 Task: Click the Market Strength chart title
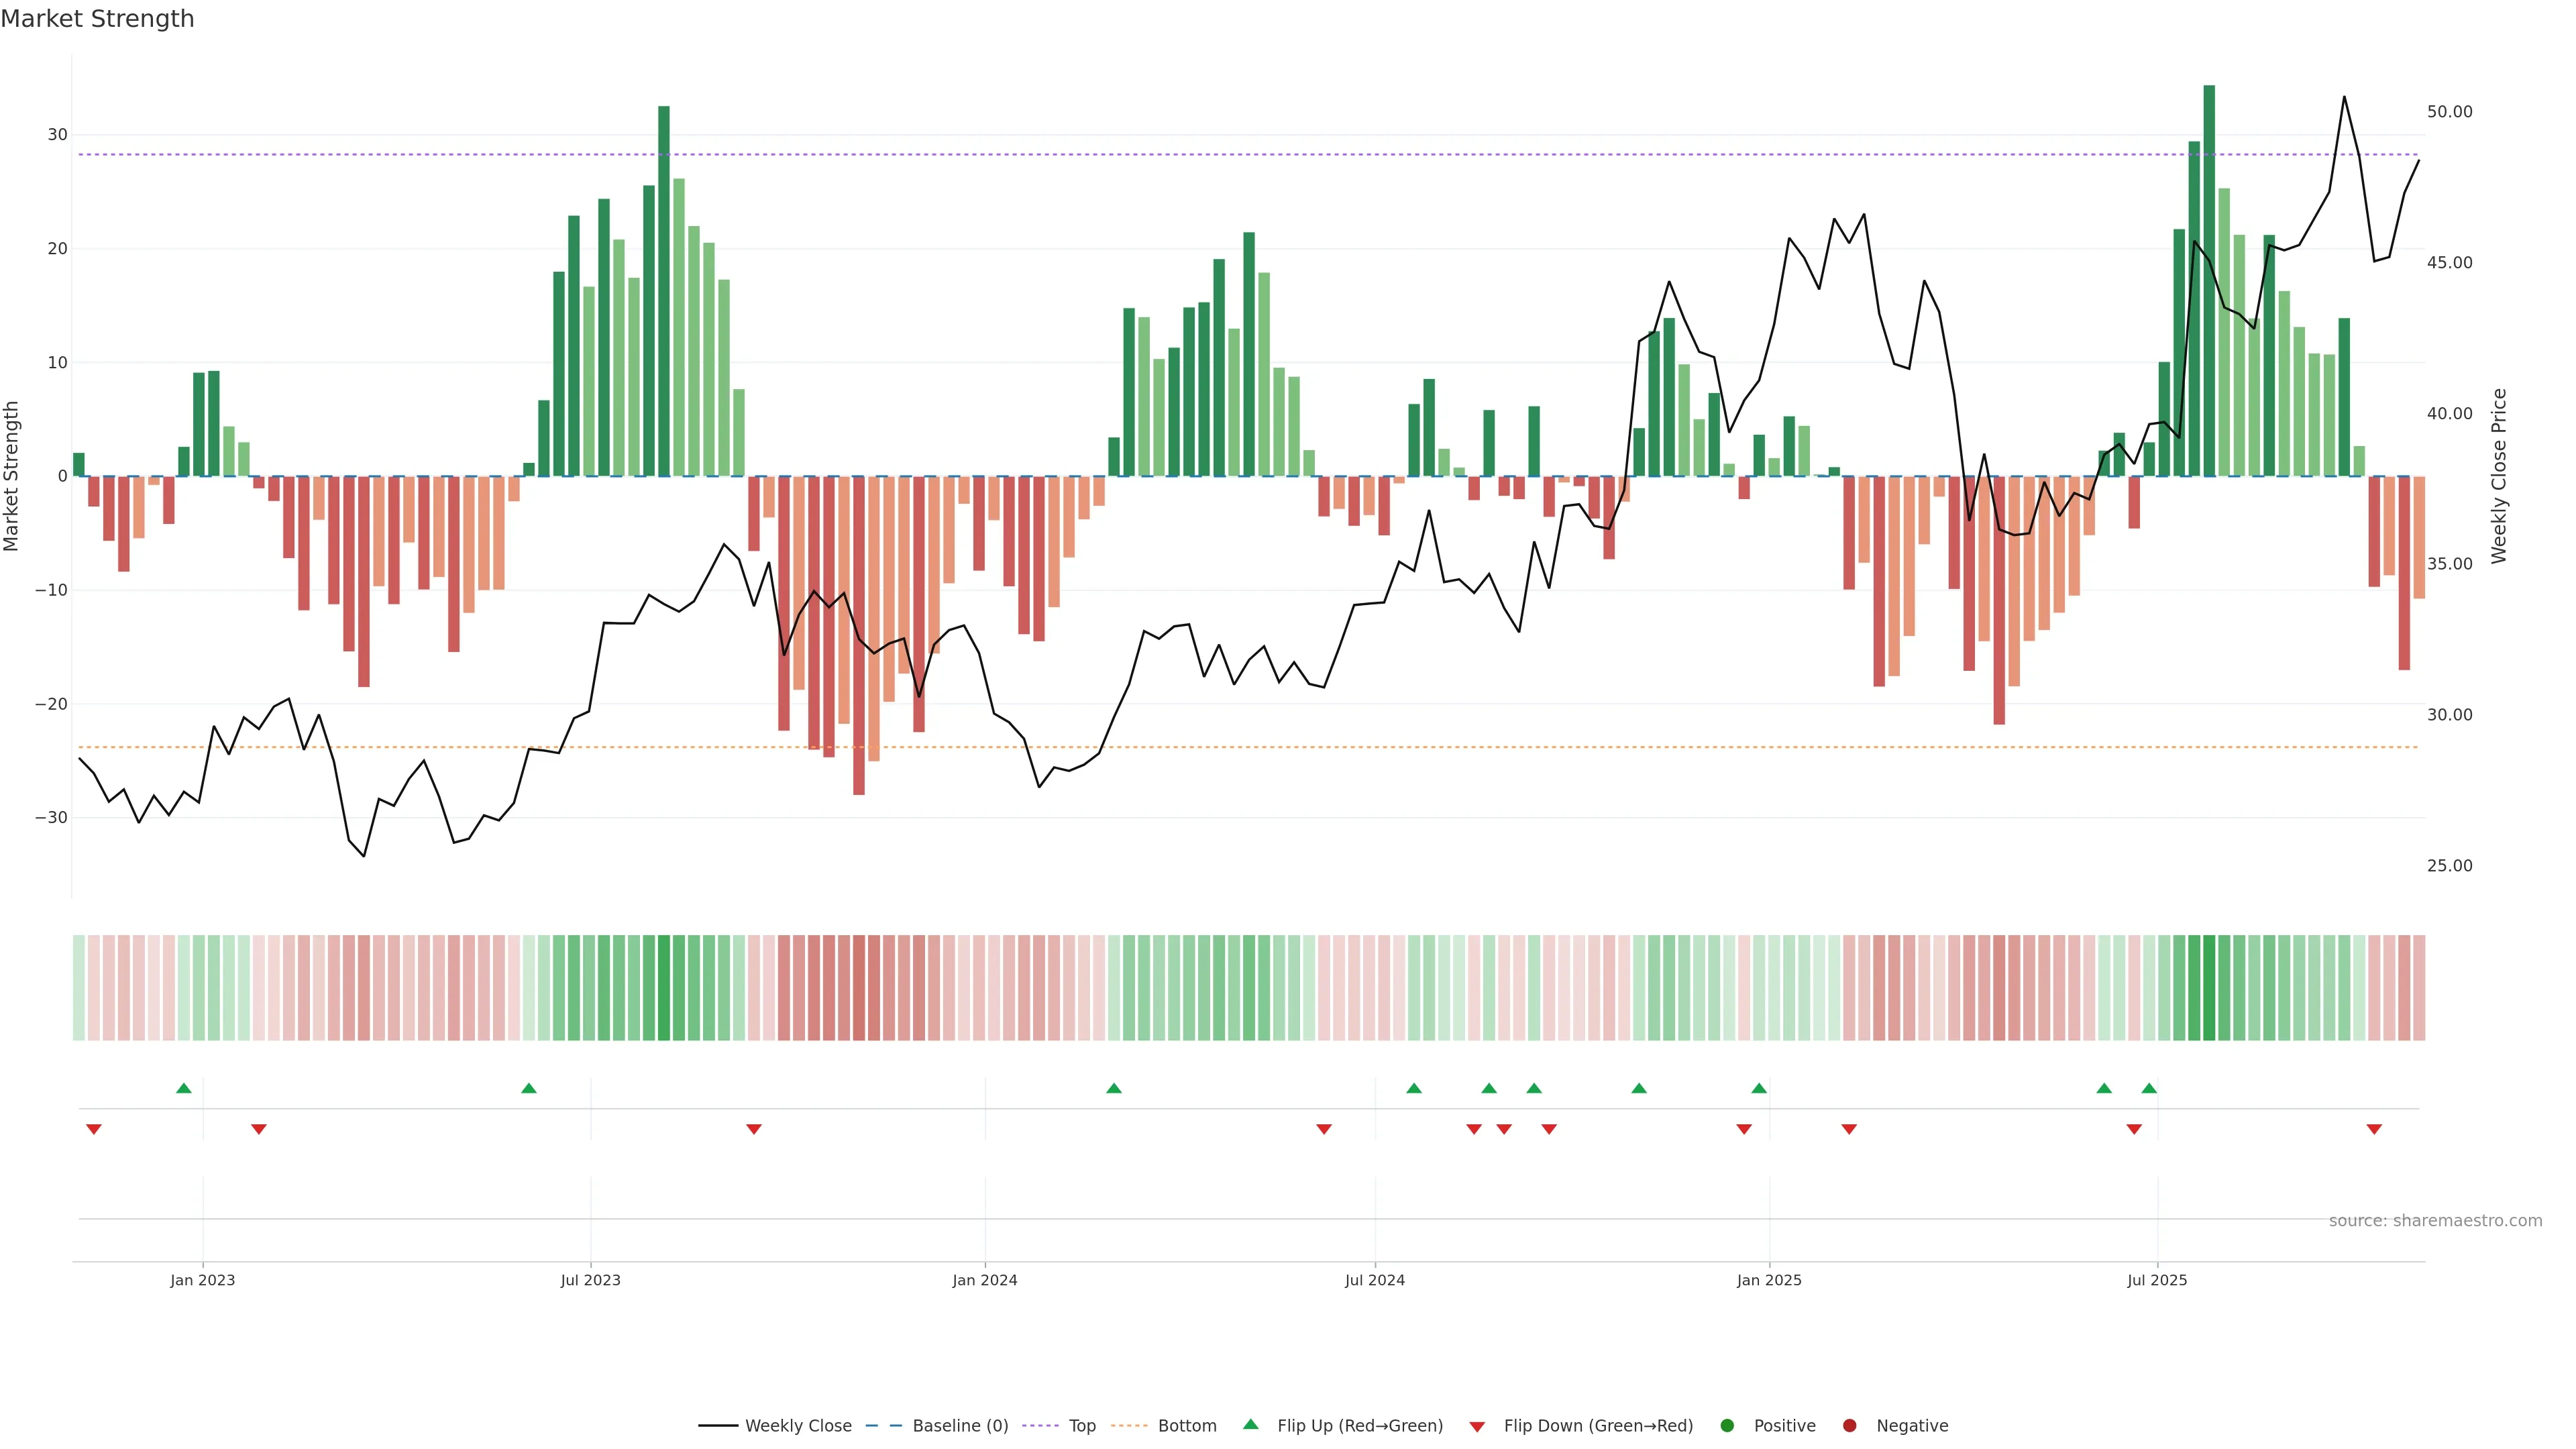pos(97,19)
